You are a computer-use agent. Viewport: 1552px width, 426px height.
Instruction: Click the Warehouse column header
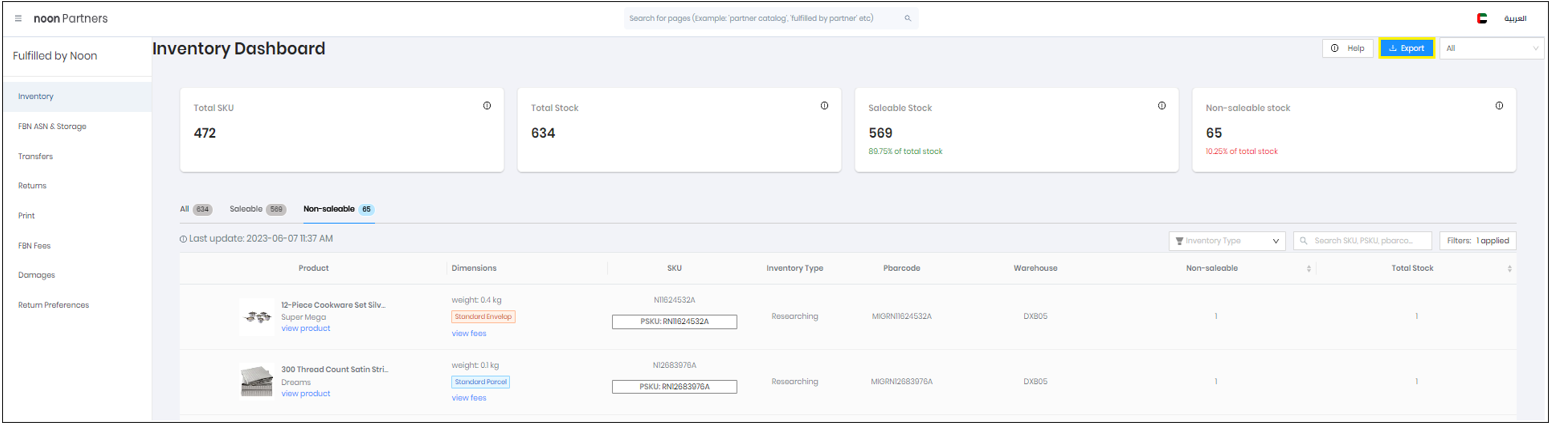(x=1035, y=268)
